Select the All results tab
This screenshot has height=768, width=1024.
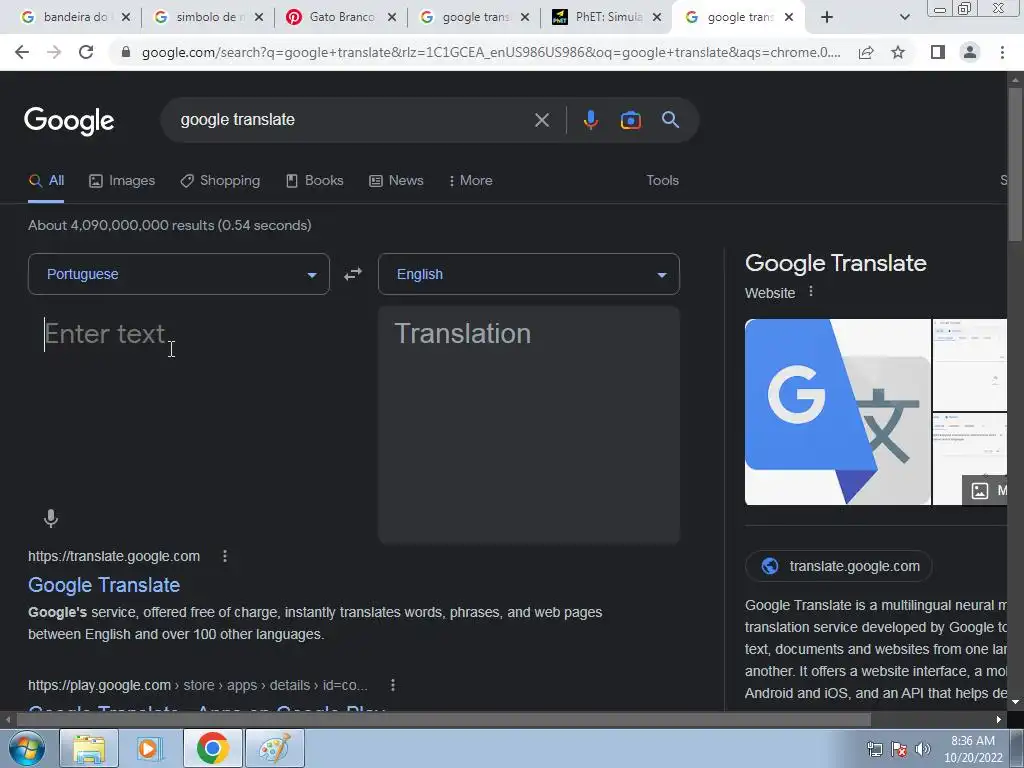(x=46, y=180)
